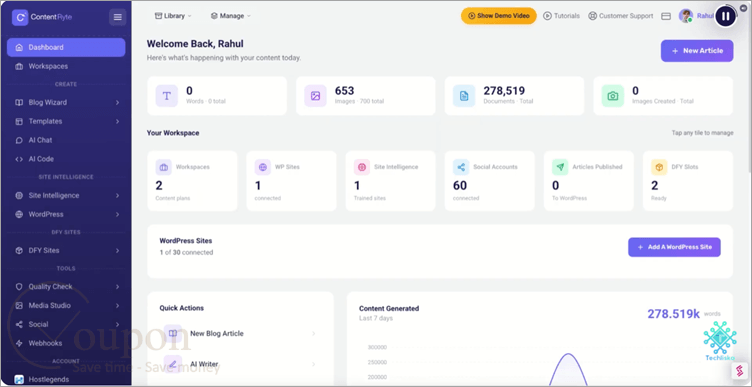This screenshot has height=387, width=752.
Task: Click the Blog Wizard book icon
Action: tap(19, 103)
